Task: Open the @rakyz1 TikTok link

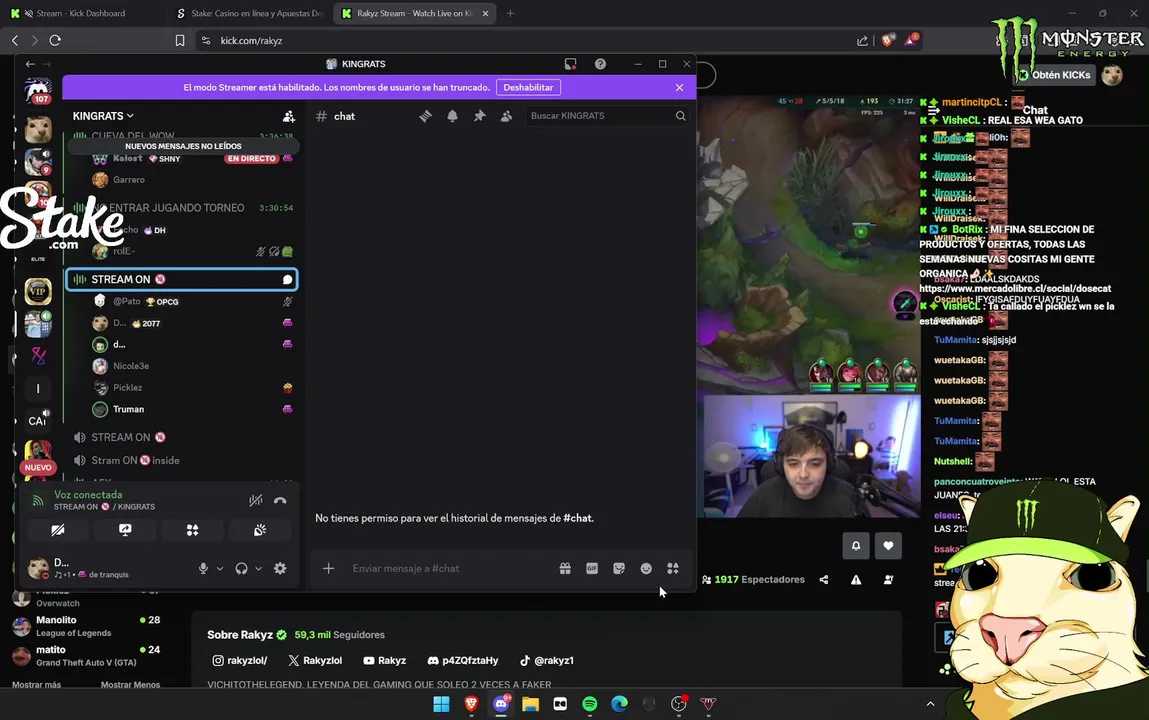Action: 547,660
